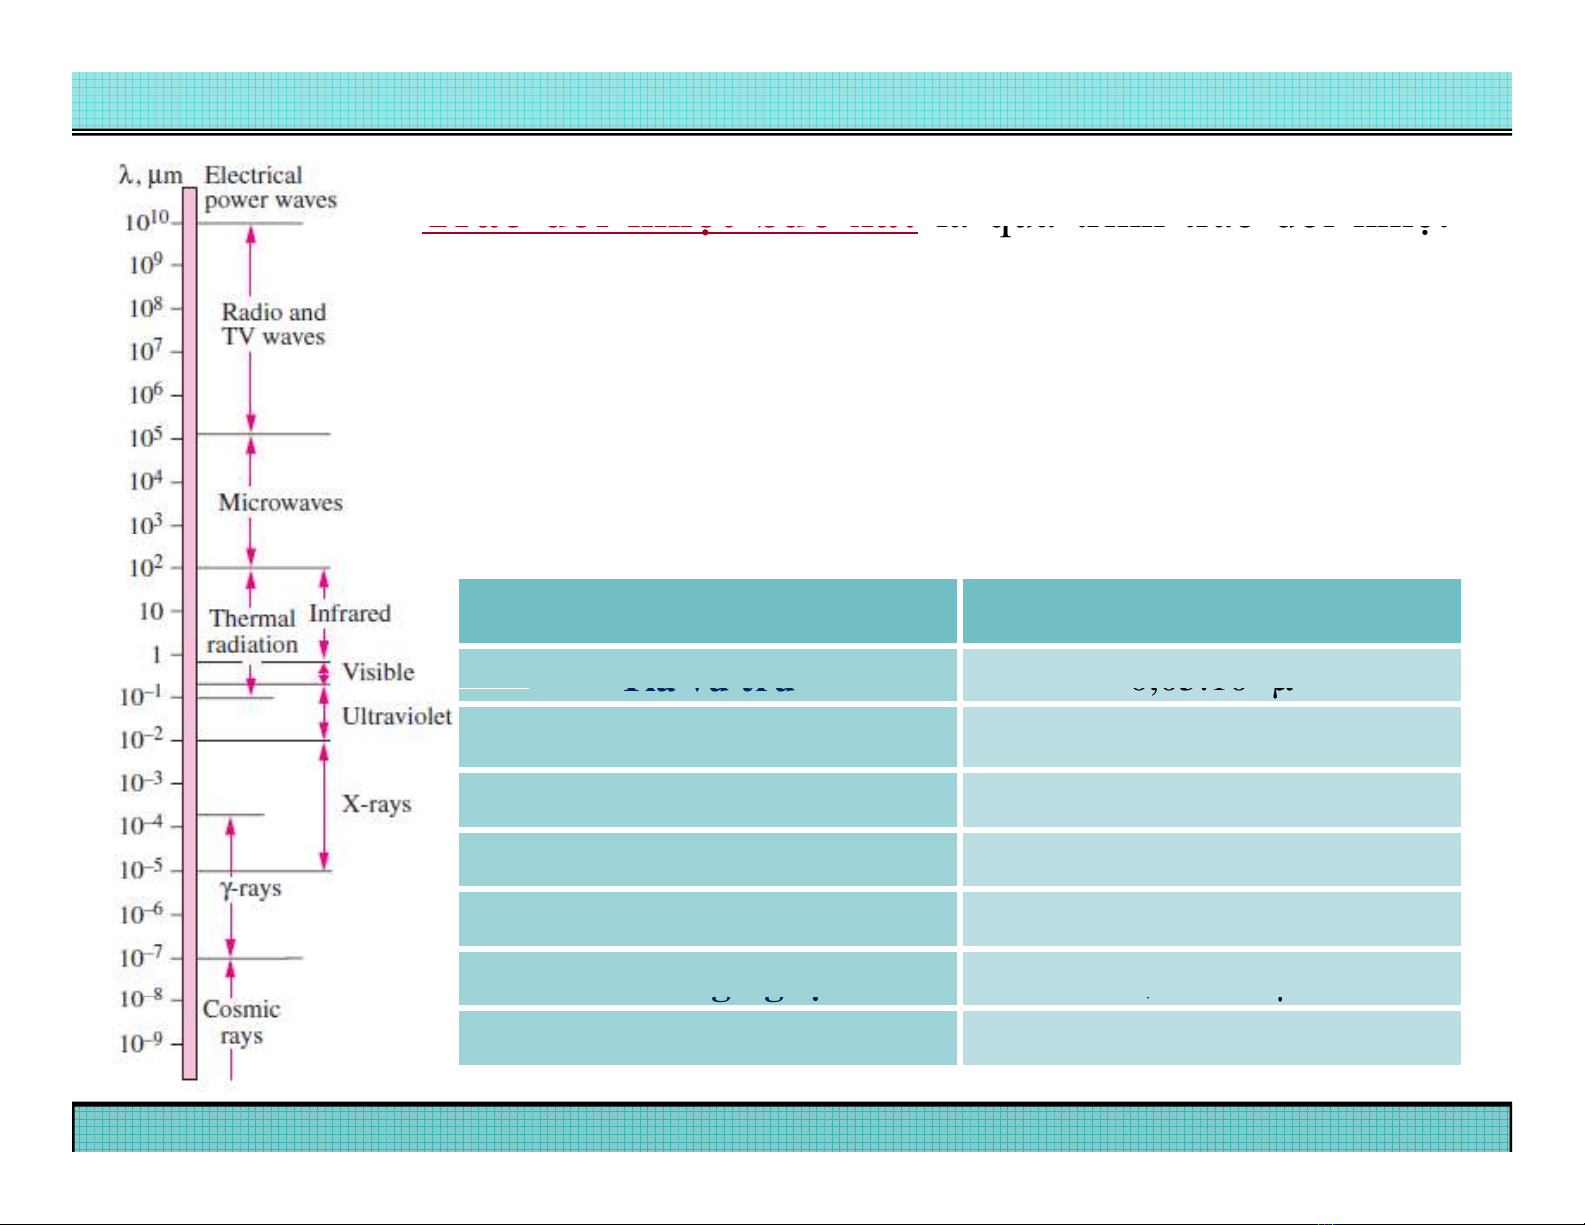The height and width of the screenshot is (1225, 1585).
Task: Select the 10^-3 axis value
Action: click(141, 783)
